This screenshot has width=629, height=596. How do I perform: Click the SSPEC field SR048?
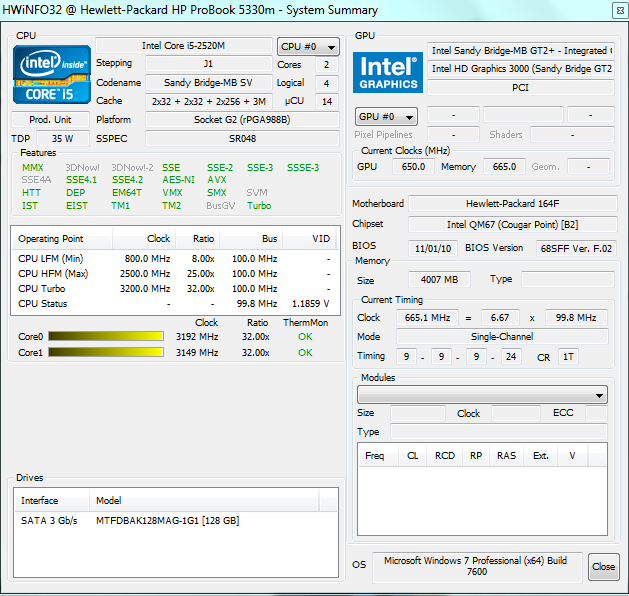tap(242, 138)
